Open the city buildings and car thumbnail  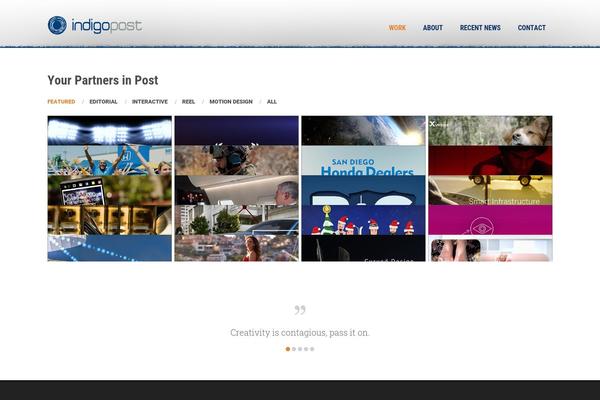pos(236,220)
